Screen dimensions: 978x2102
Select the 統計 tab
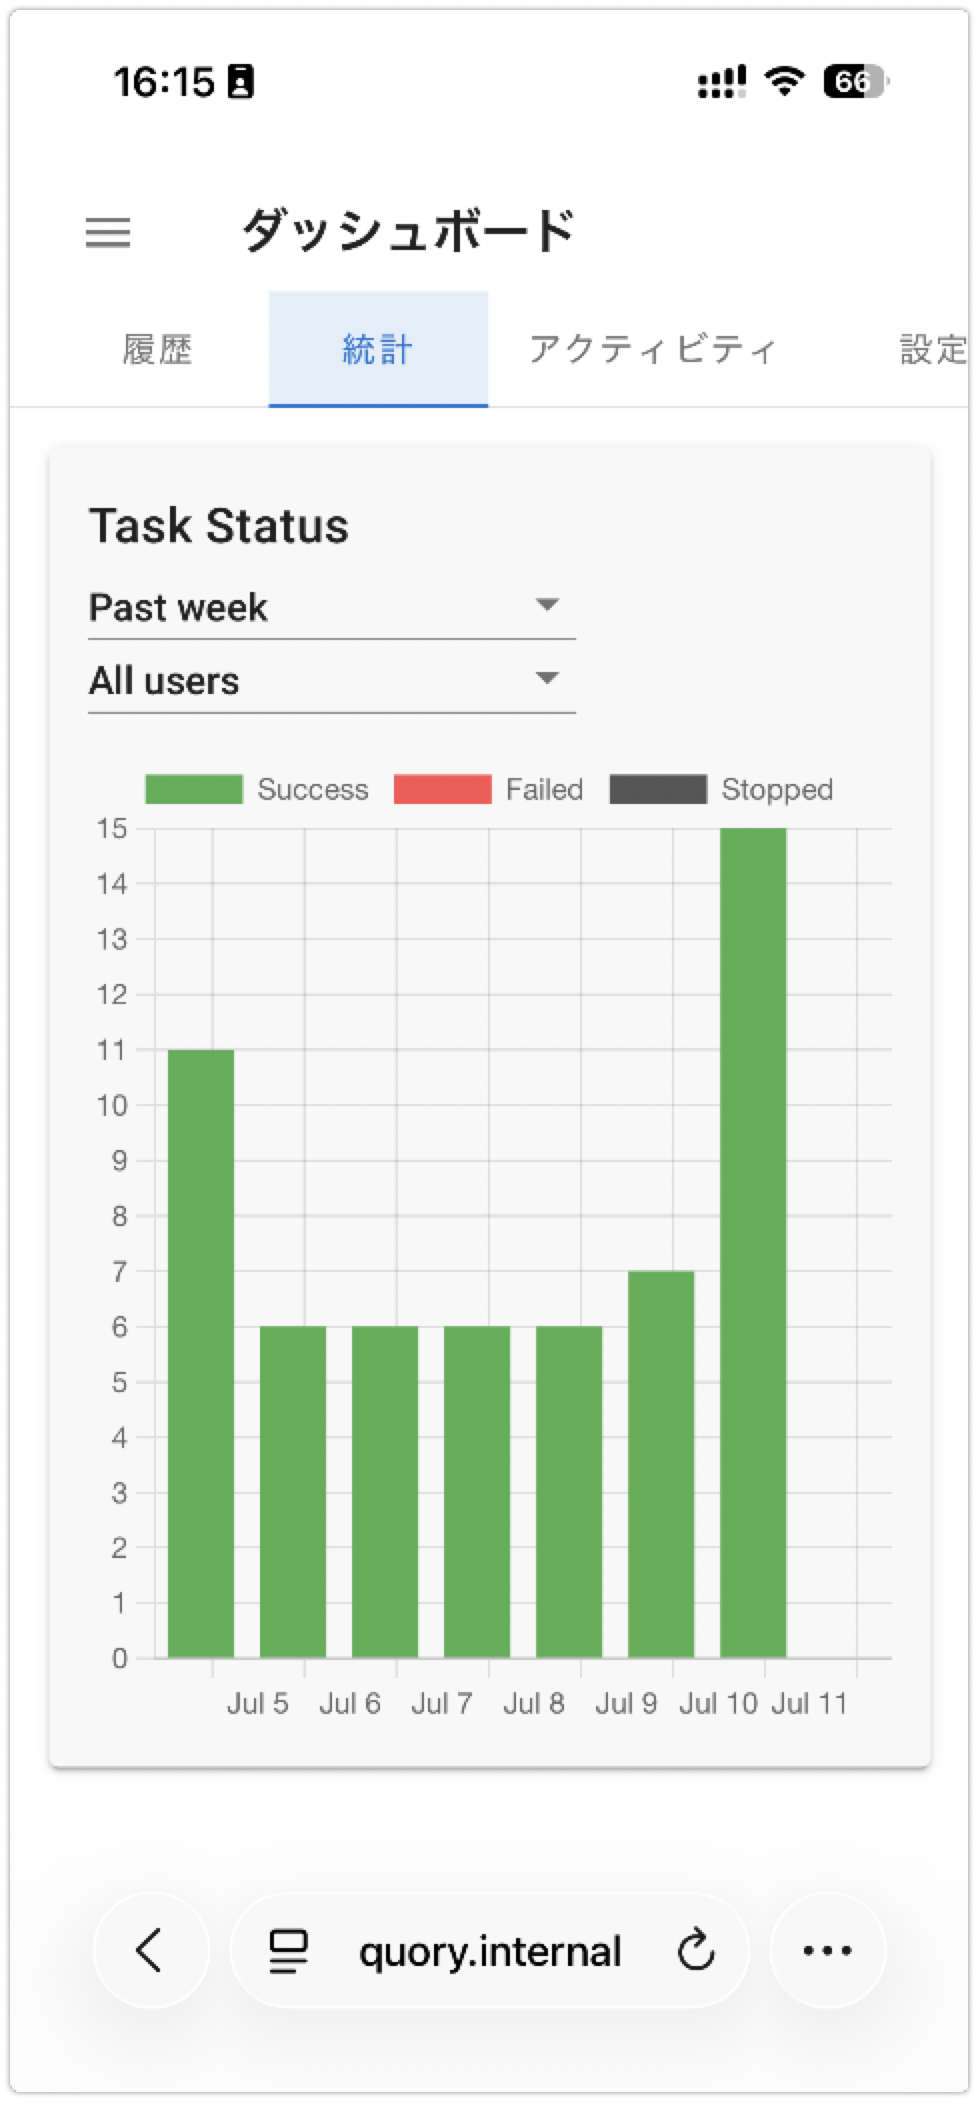click(x=378, y=350)
